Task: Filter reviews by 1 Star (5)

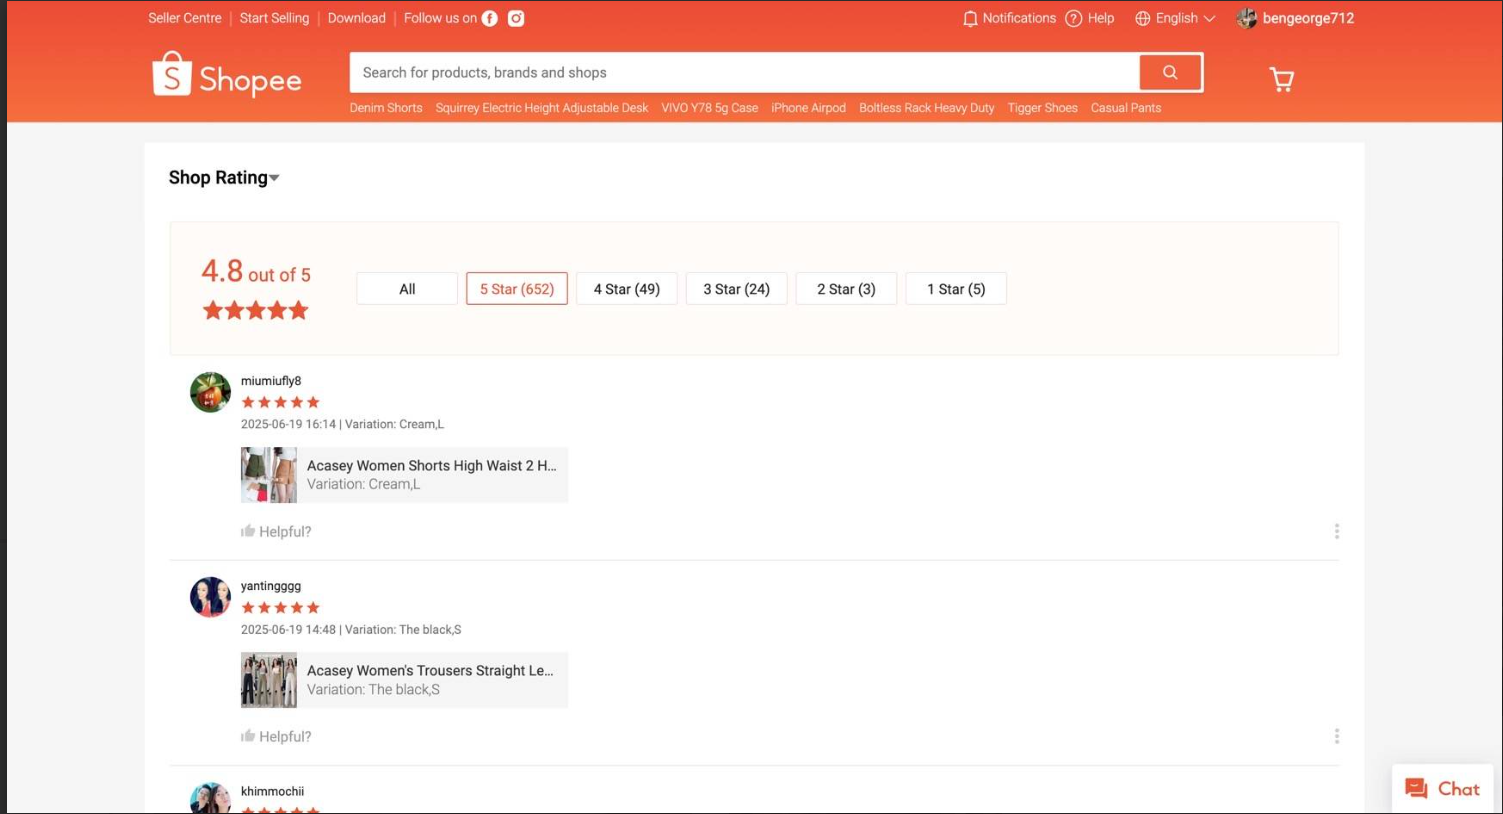Action: click(x=955, y=289)
